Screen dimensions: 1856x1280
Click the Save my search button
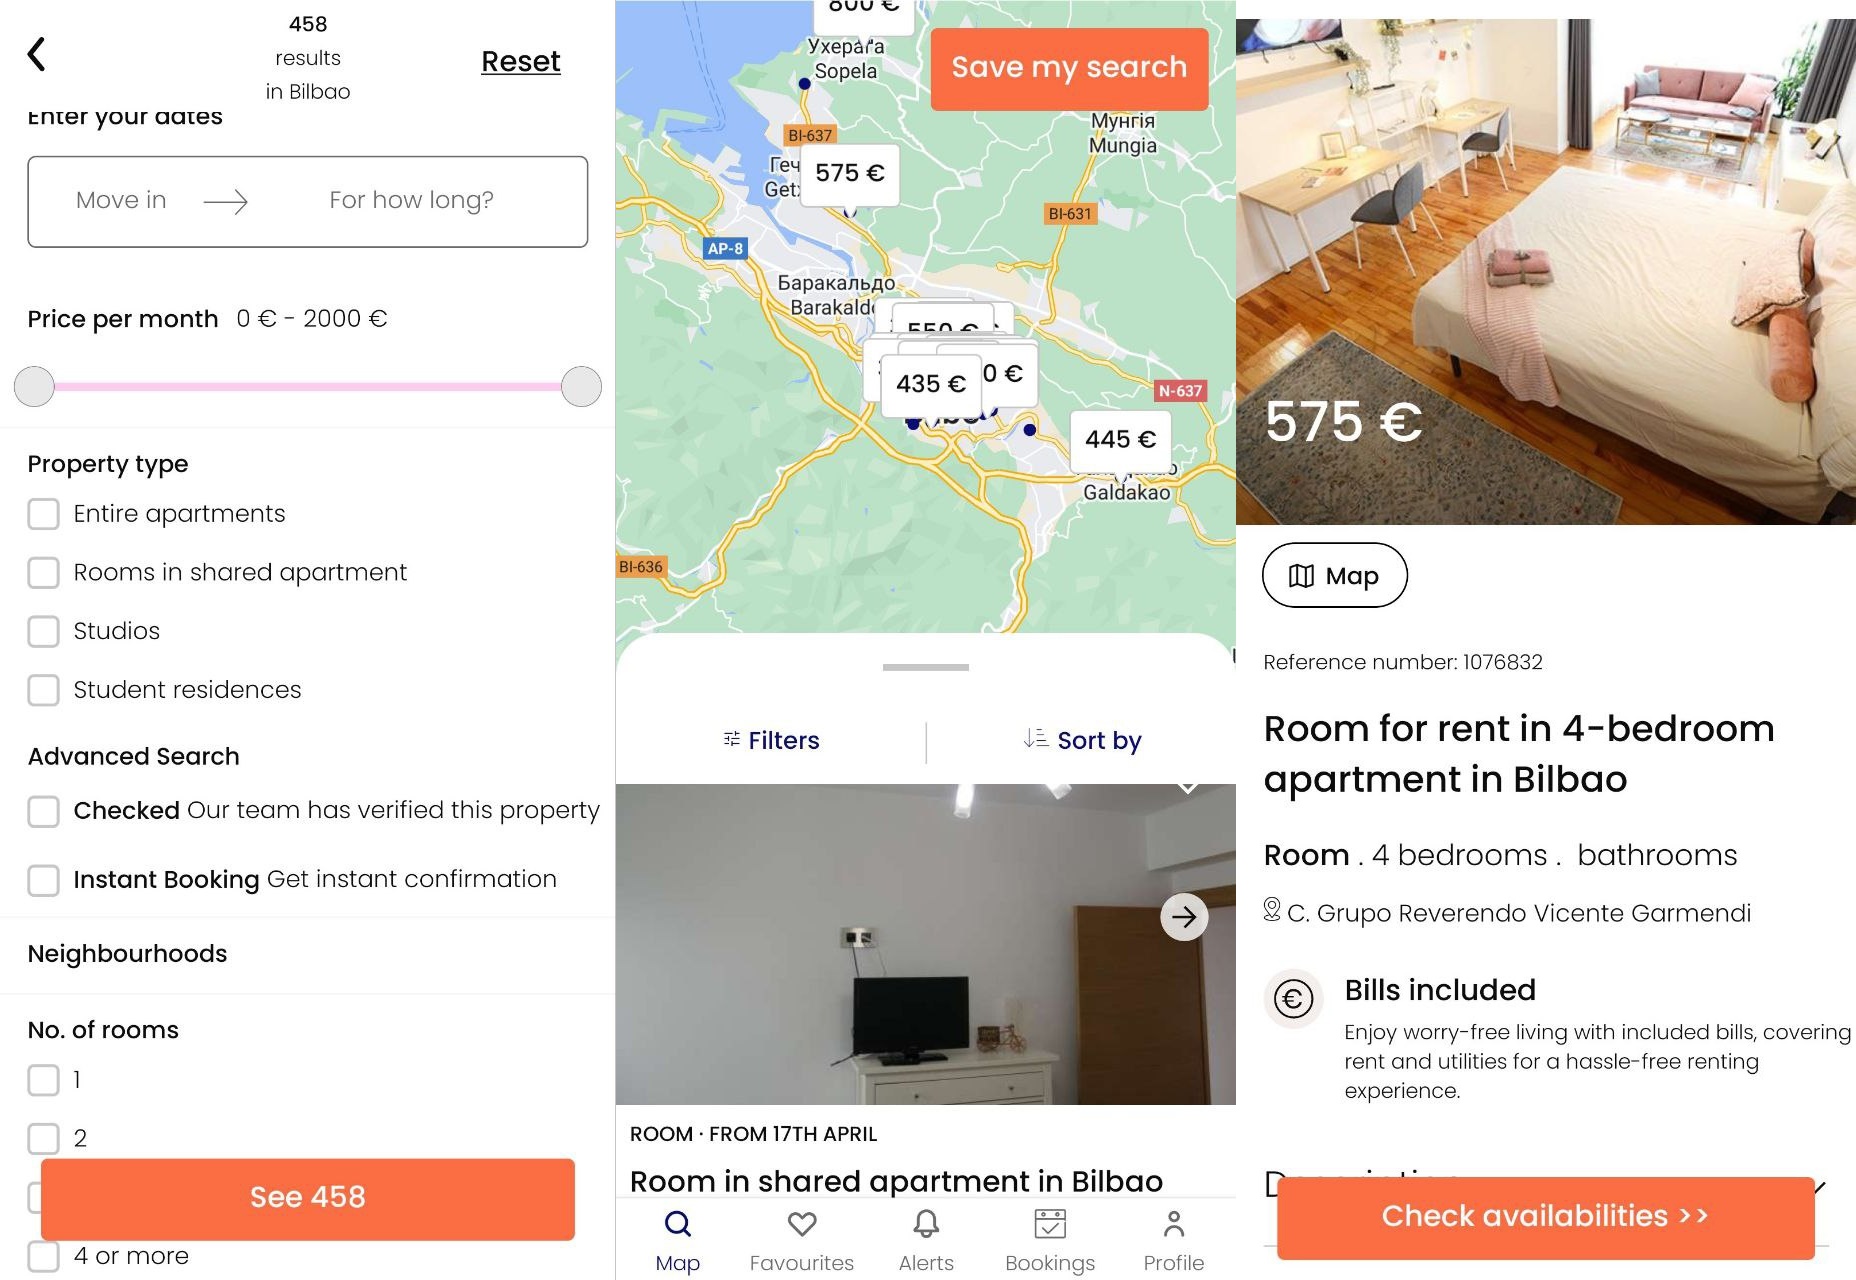(x=1069, y=68)
